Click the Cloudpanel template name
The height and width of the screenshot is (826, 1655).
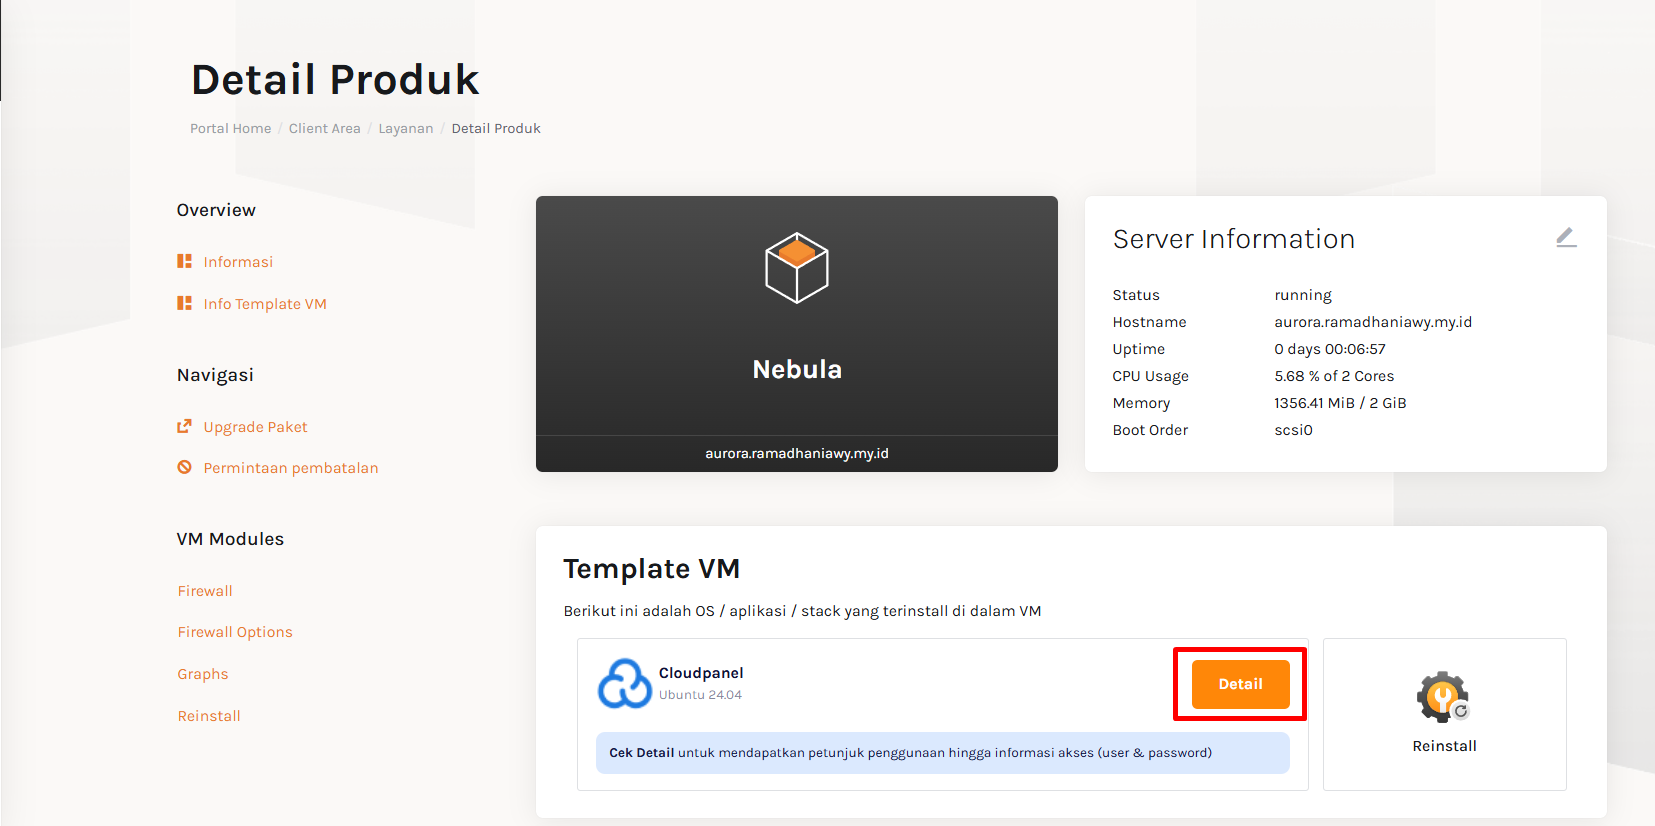click(701, 673)
